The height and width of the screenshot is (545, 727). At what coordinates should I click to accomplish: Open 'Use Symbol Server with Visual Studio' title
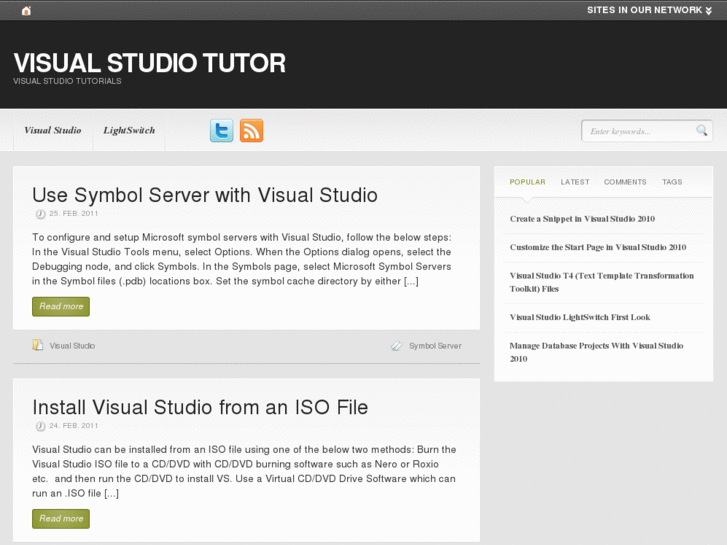tap(205, 195)
